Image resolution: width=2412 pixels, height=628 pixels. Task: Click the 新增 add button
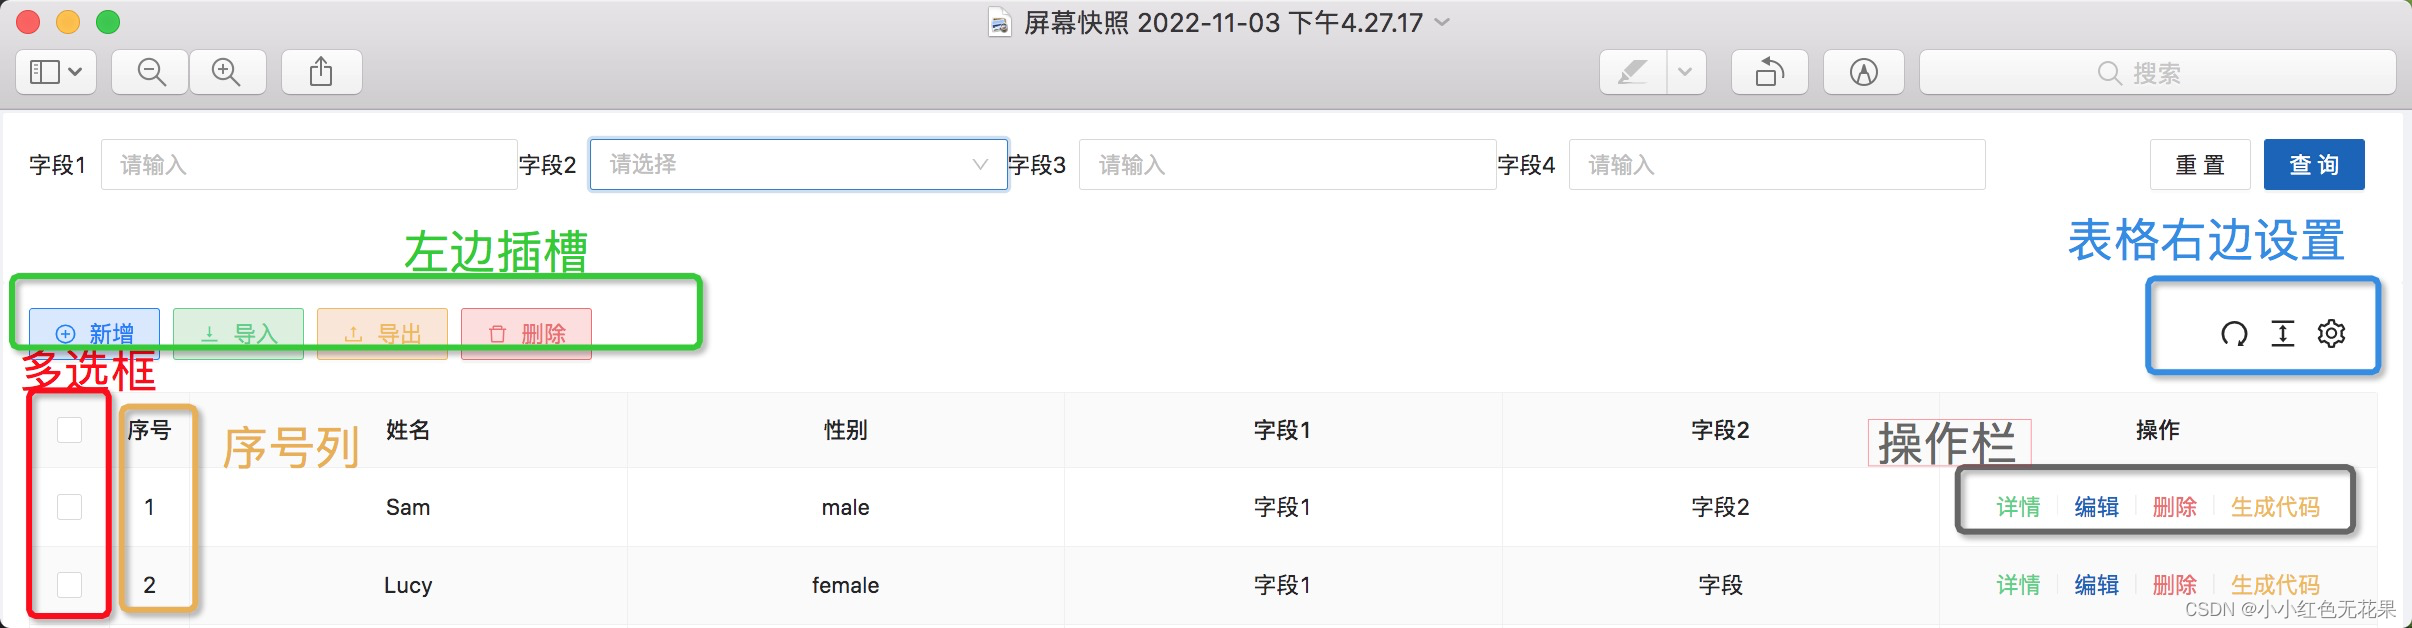95,333
